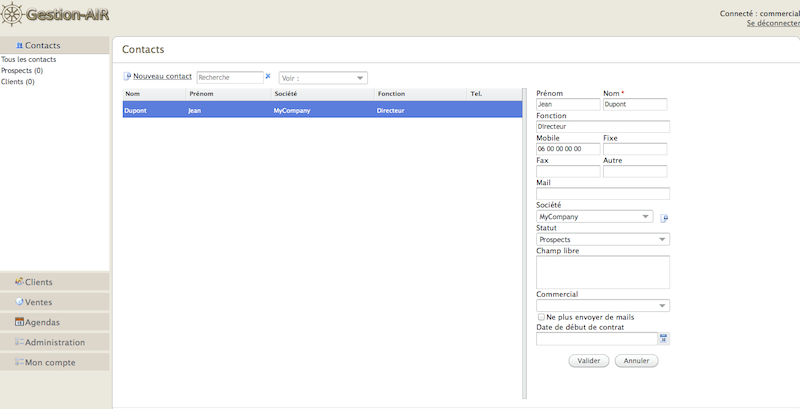Click the Nom field containing Dupont
The width and height of the screenshot is (800, 409).
[x=635, y=104]
